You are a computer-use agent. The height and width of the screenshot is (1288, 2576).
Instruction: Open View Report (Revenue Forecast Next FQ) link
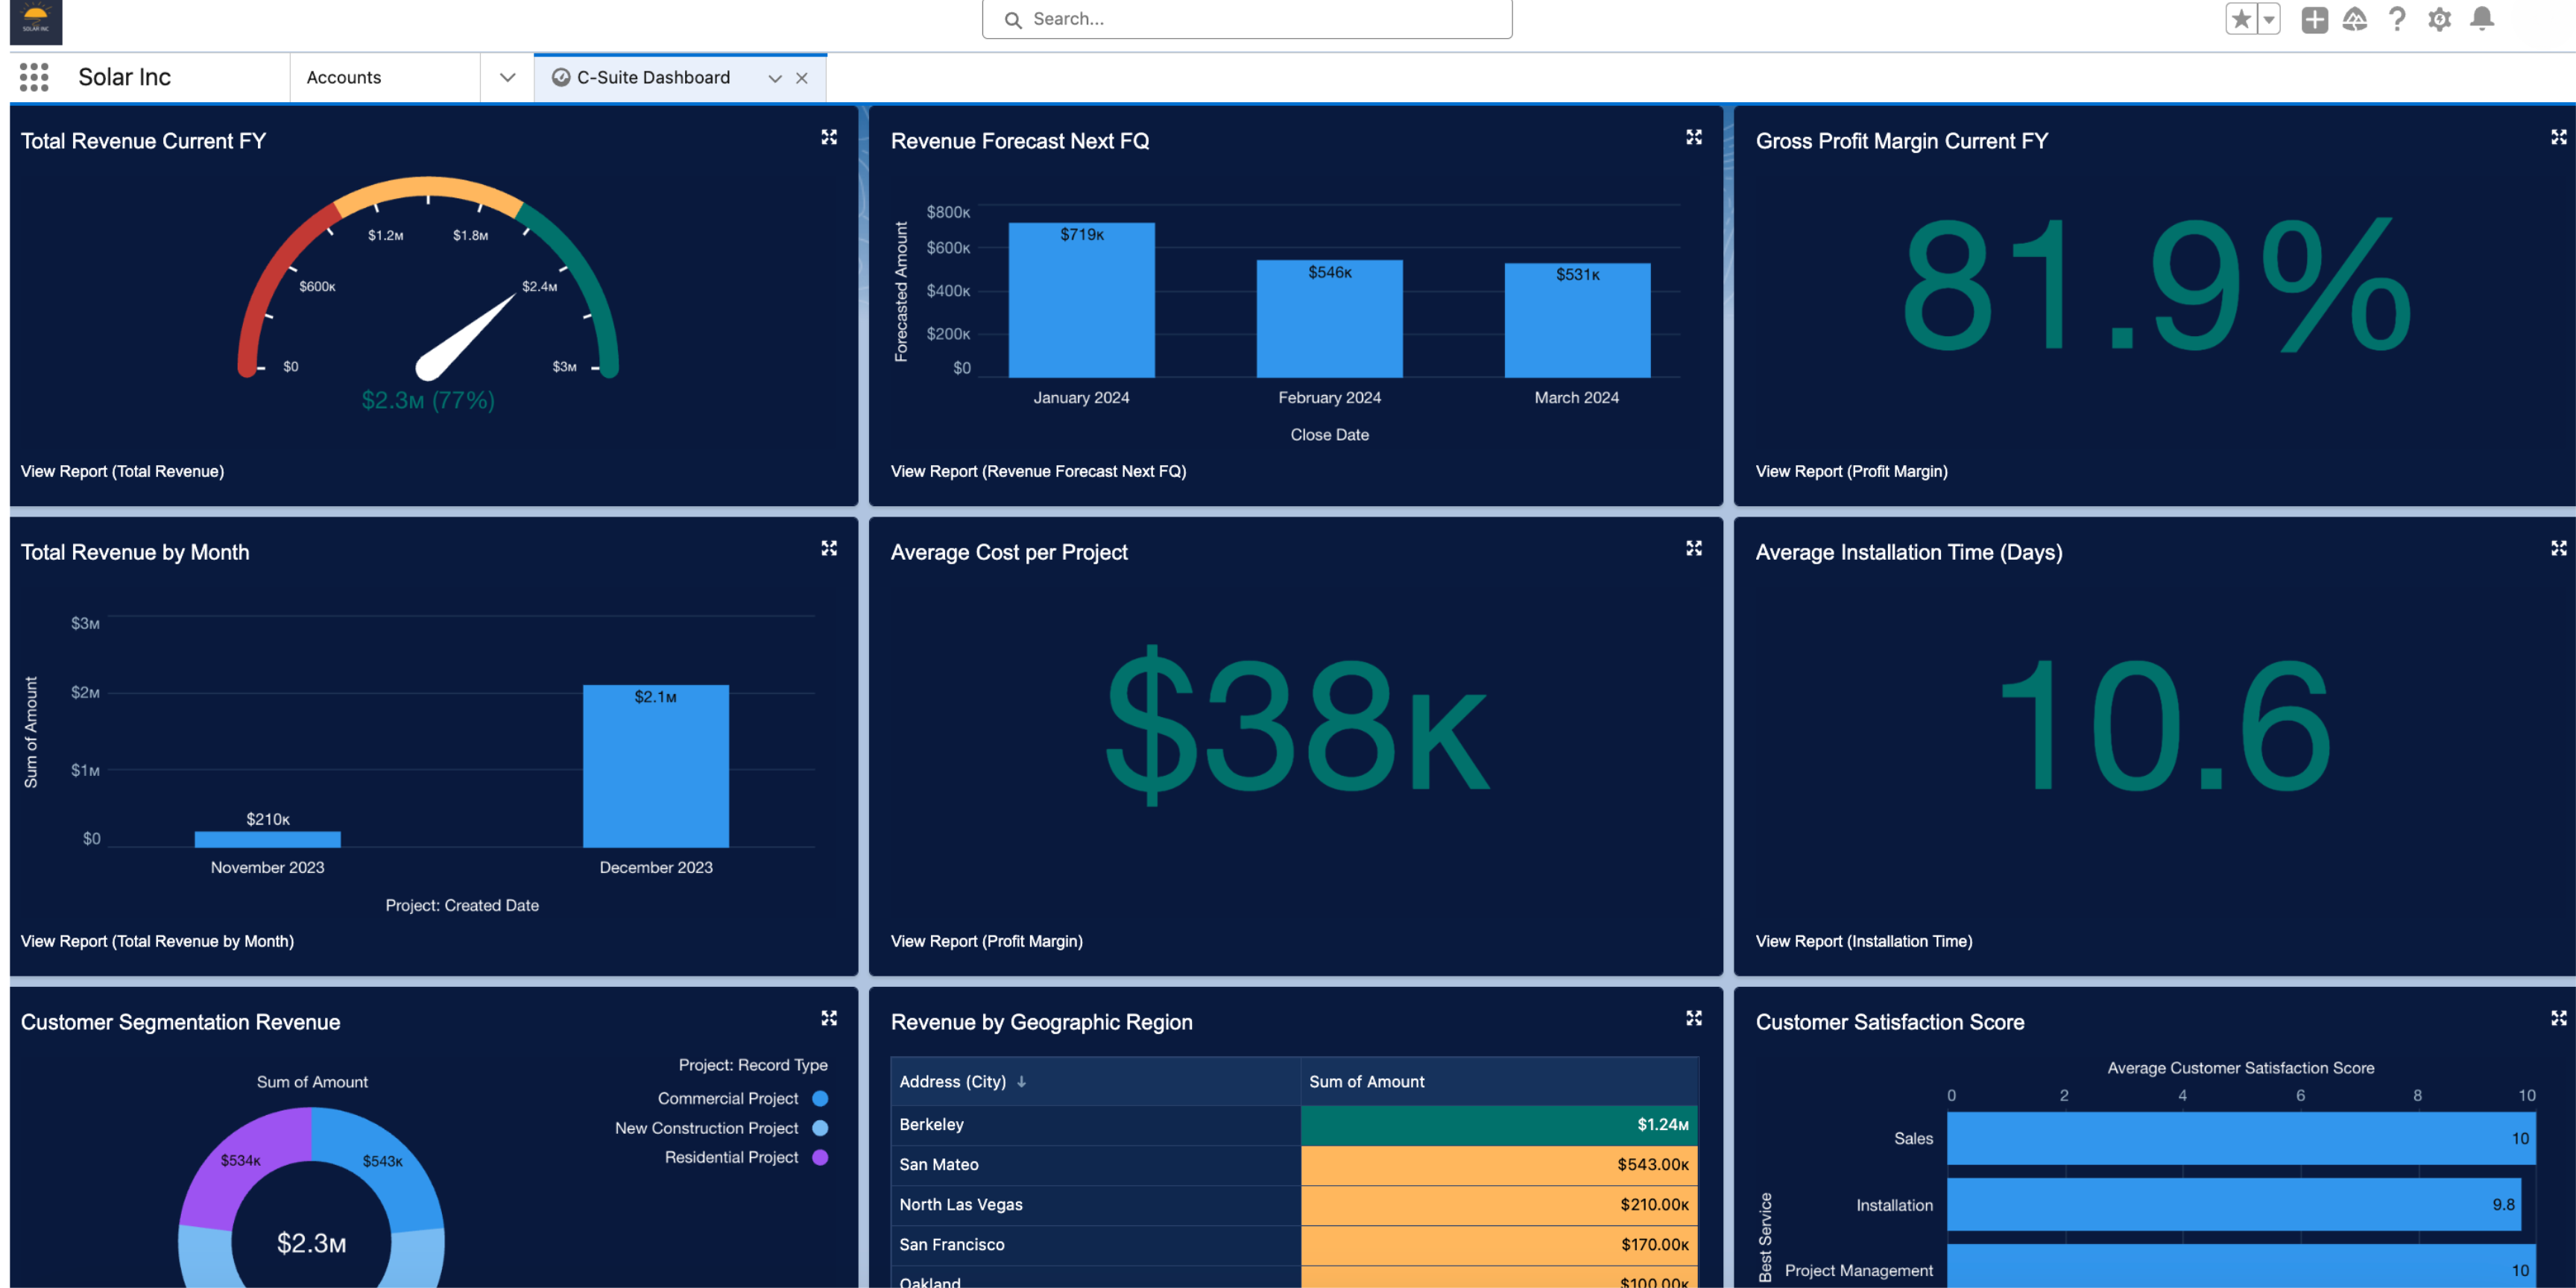1038,471
